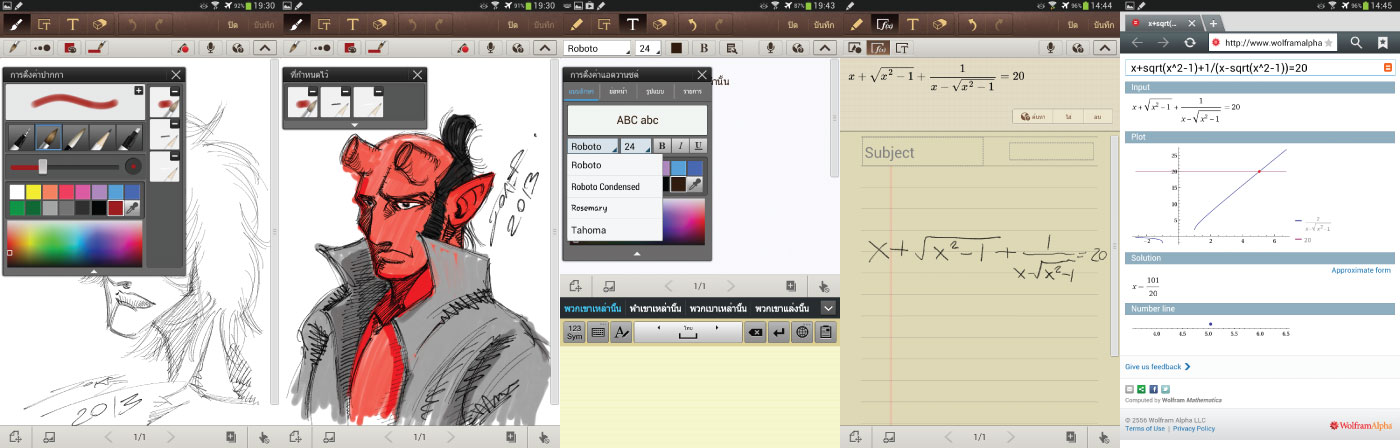Image resolution: width=1400 pixels, height=448 pixels.
Task: Collapse the text settings panel bottom arrow
Action: (x=638, y=254)
